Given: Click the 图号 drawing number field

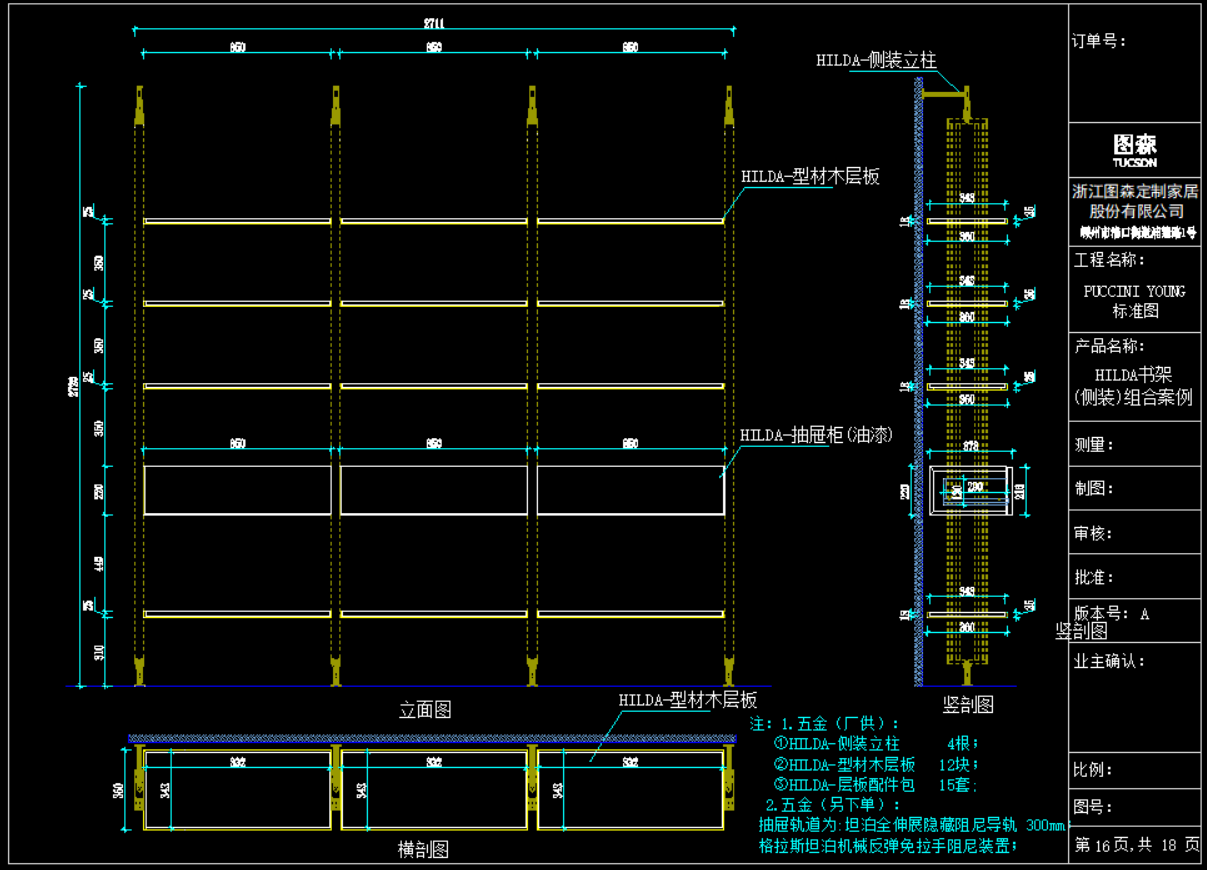Looking at the screenshot, I should 1093,807.
